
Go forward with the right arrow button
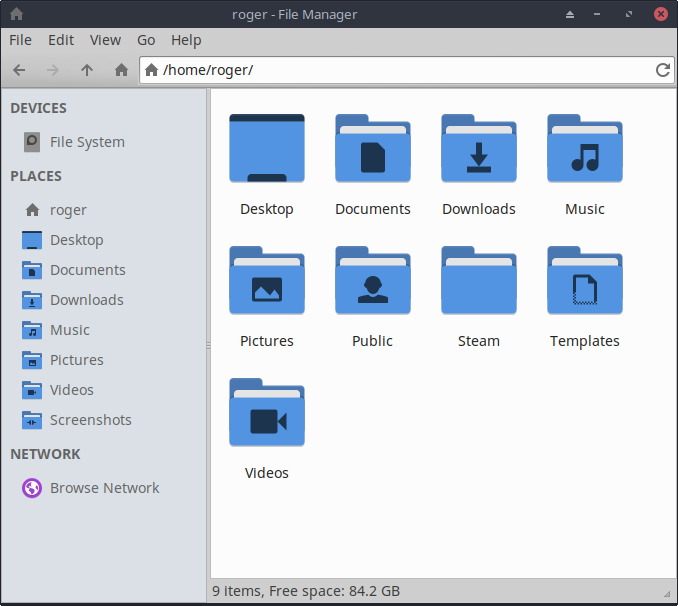click(x=52, y=70)
